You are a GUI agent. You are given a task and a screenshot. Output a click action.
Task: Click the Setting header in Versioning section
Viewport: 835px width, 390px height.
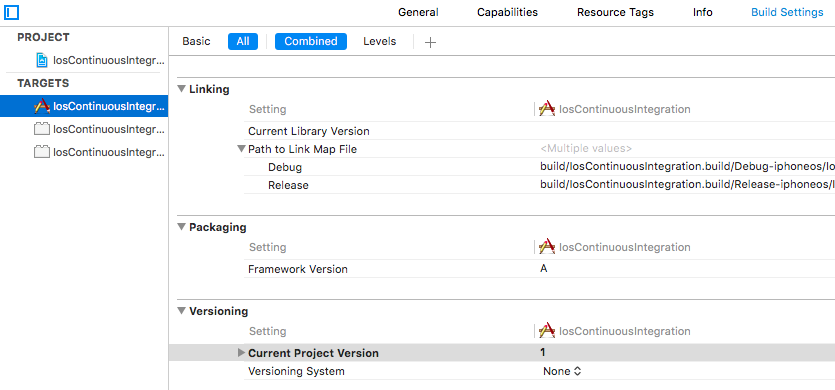coord(267,331)
